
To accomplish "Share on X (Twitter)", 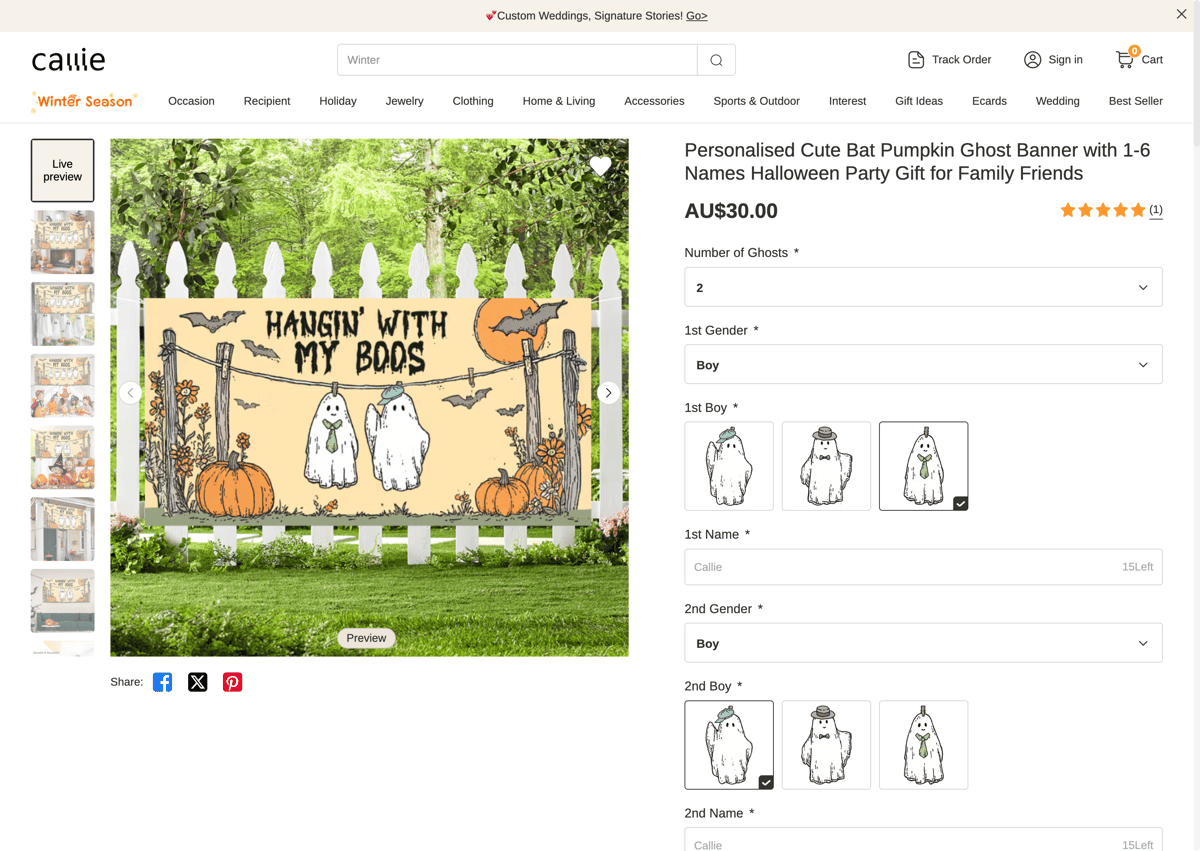I will [197, 682].
